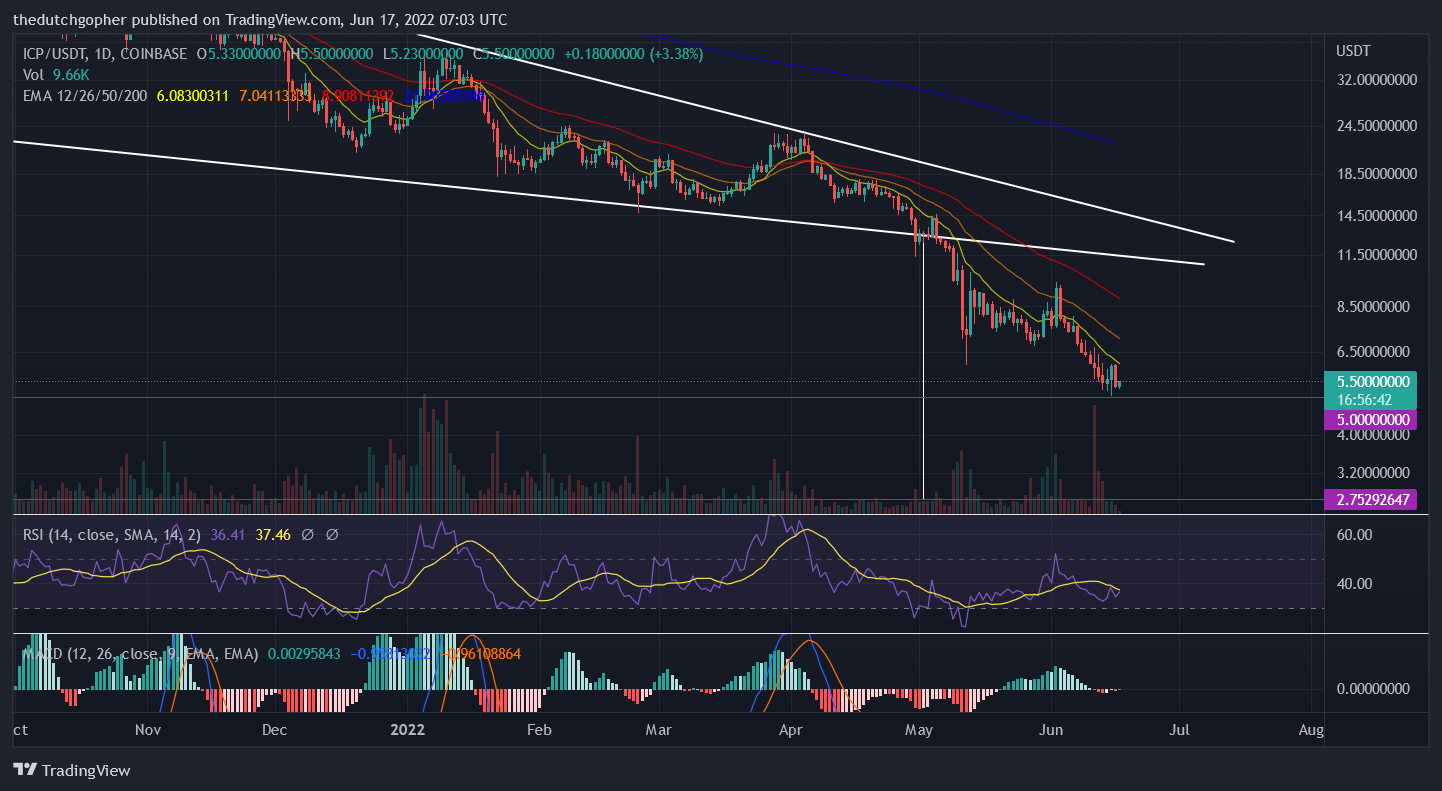Click the Apr label on time axis
This screenshot has width=1442, height=791.
pos(790,731)
